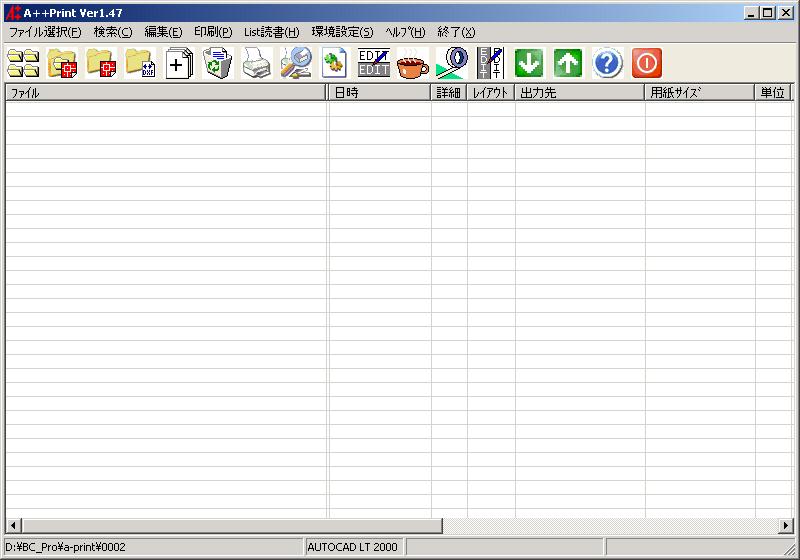Sort by the ファイル column header
Screen dimensions: 800x560
click(x=165, y=93)
